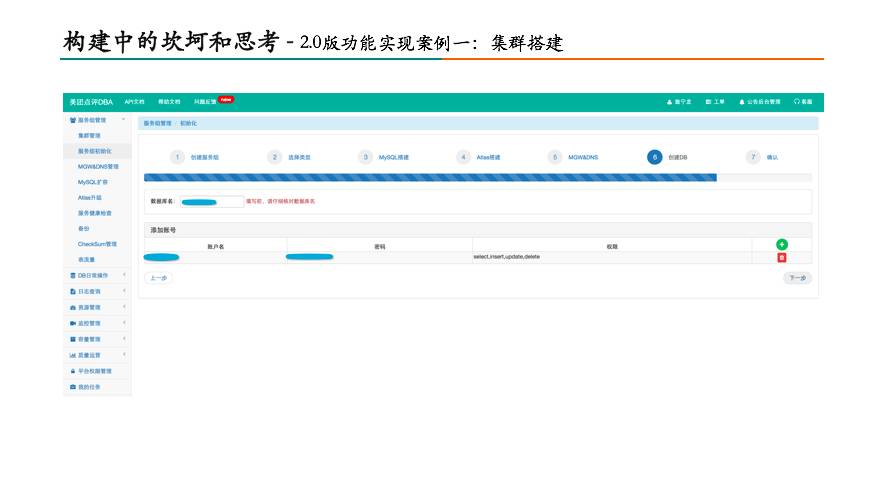Click the DB日常操作 database icon
The width and height of the screenshot is (889, 496).
pyautogui.click(x=73, y=275)
